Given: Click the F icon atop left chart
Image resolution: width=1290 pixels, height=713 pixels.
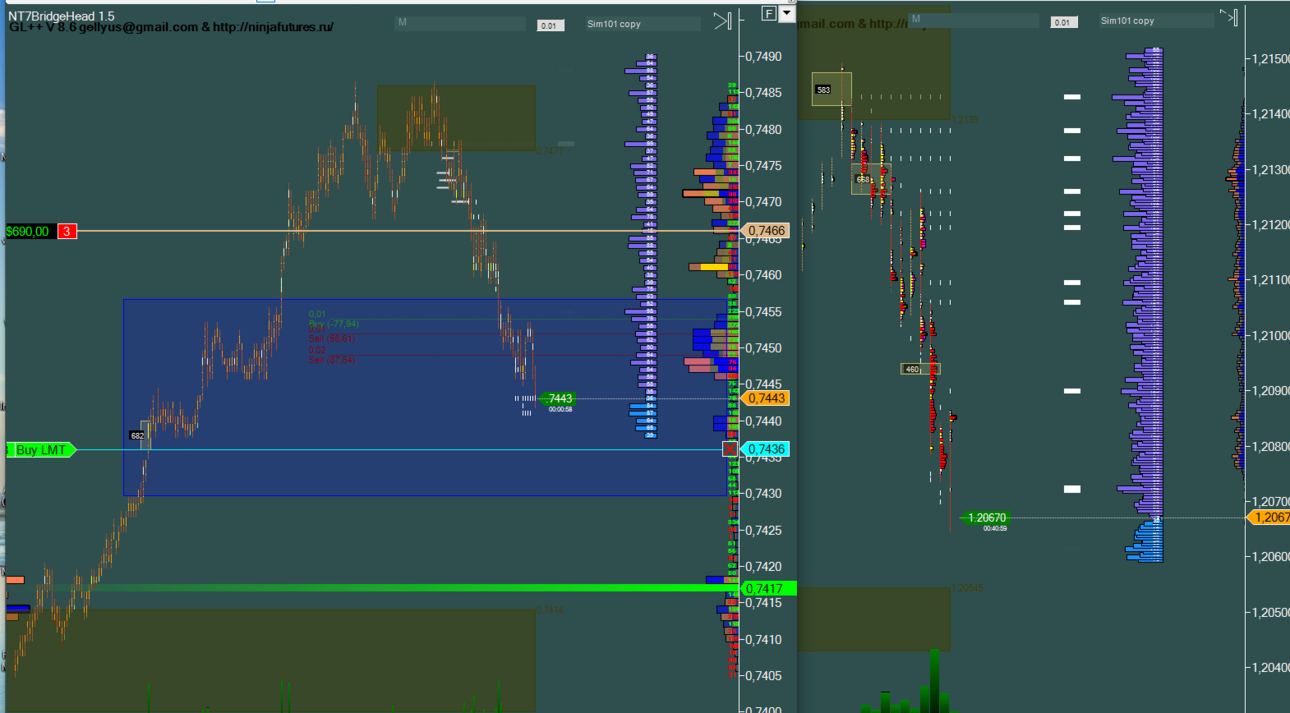Looking at the screenshot, I should pyautogui.click(x=768, y=13).
